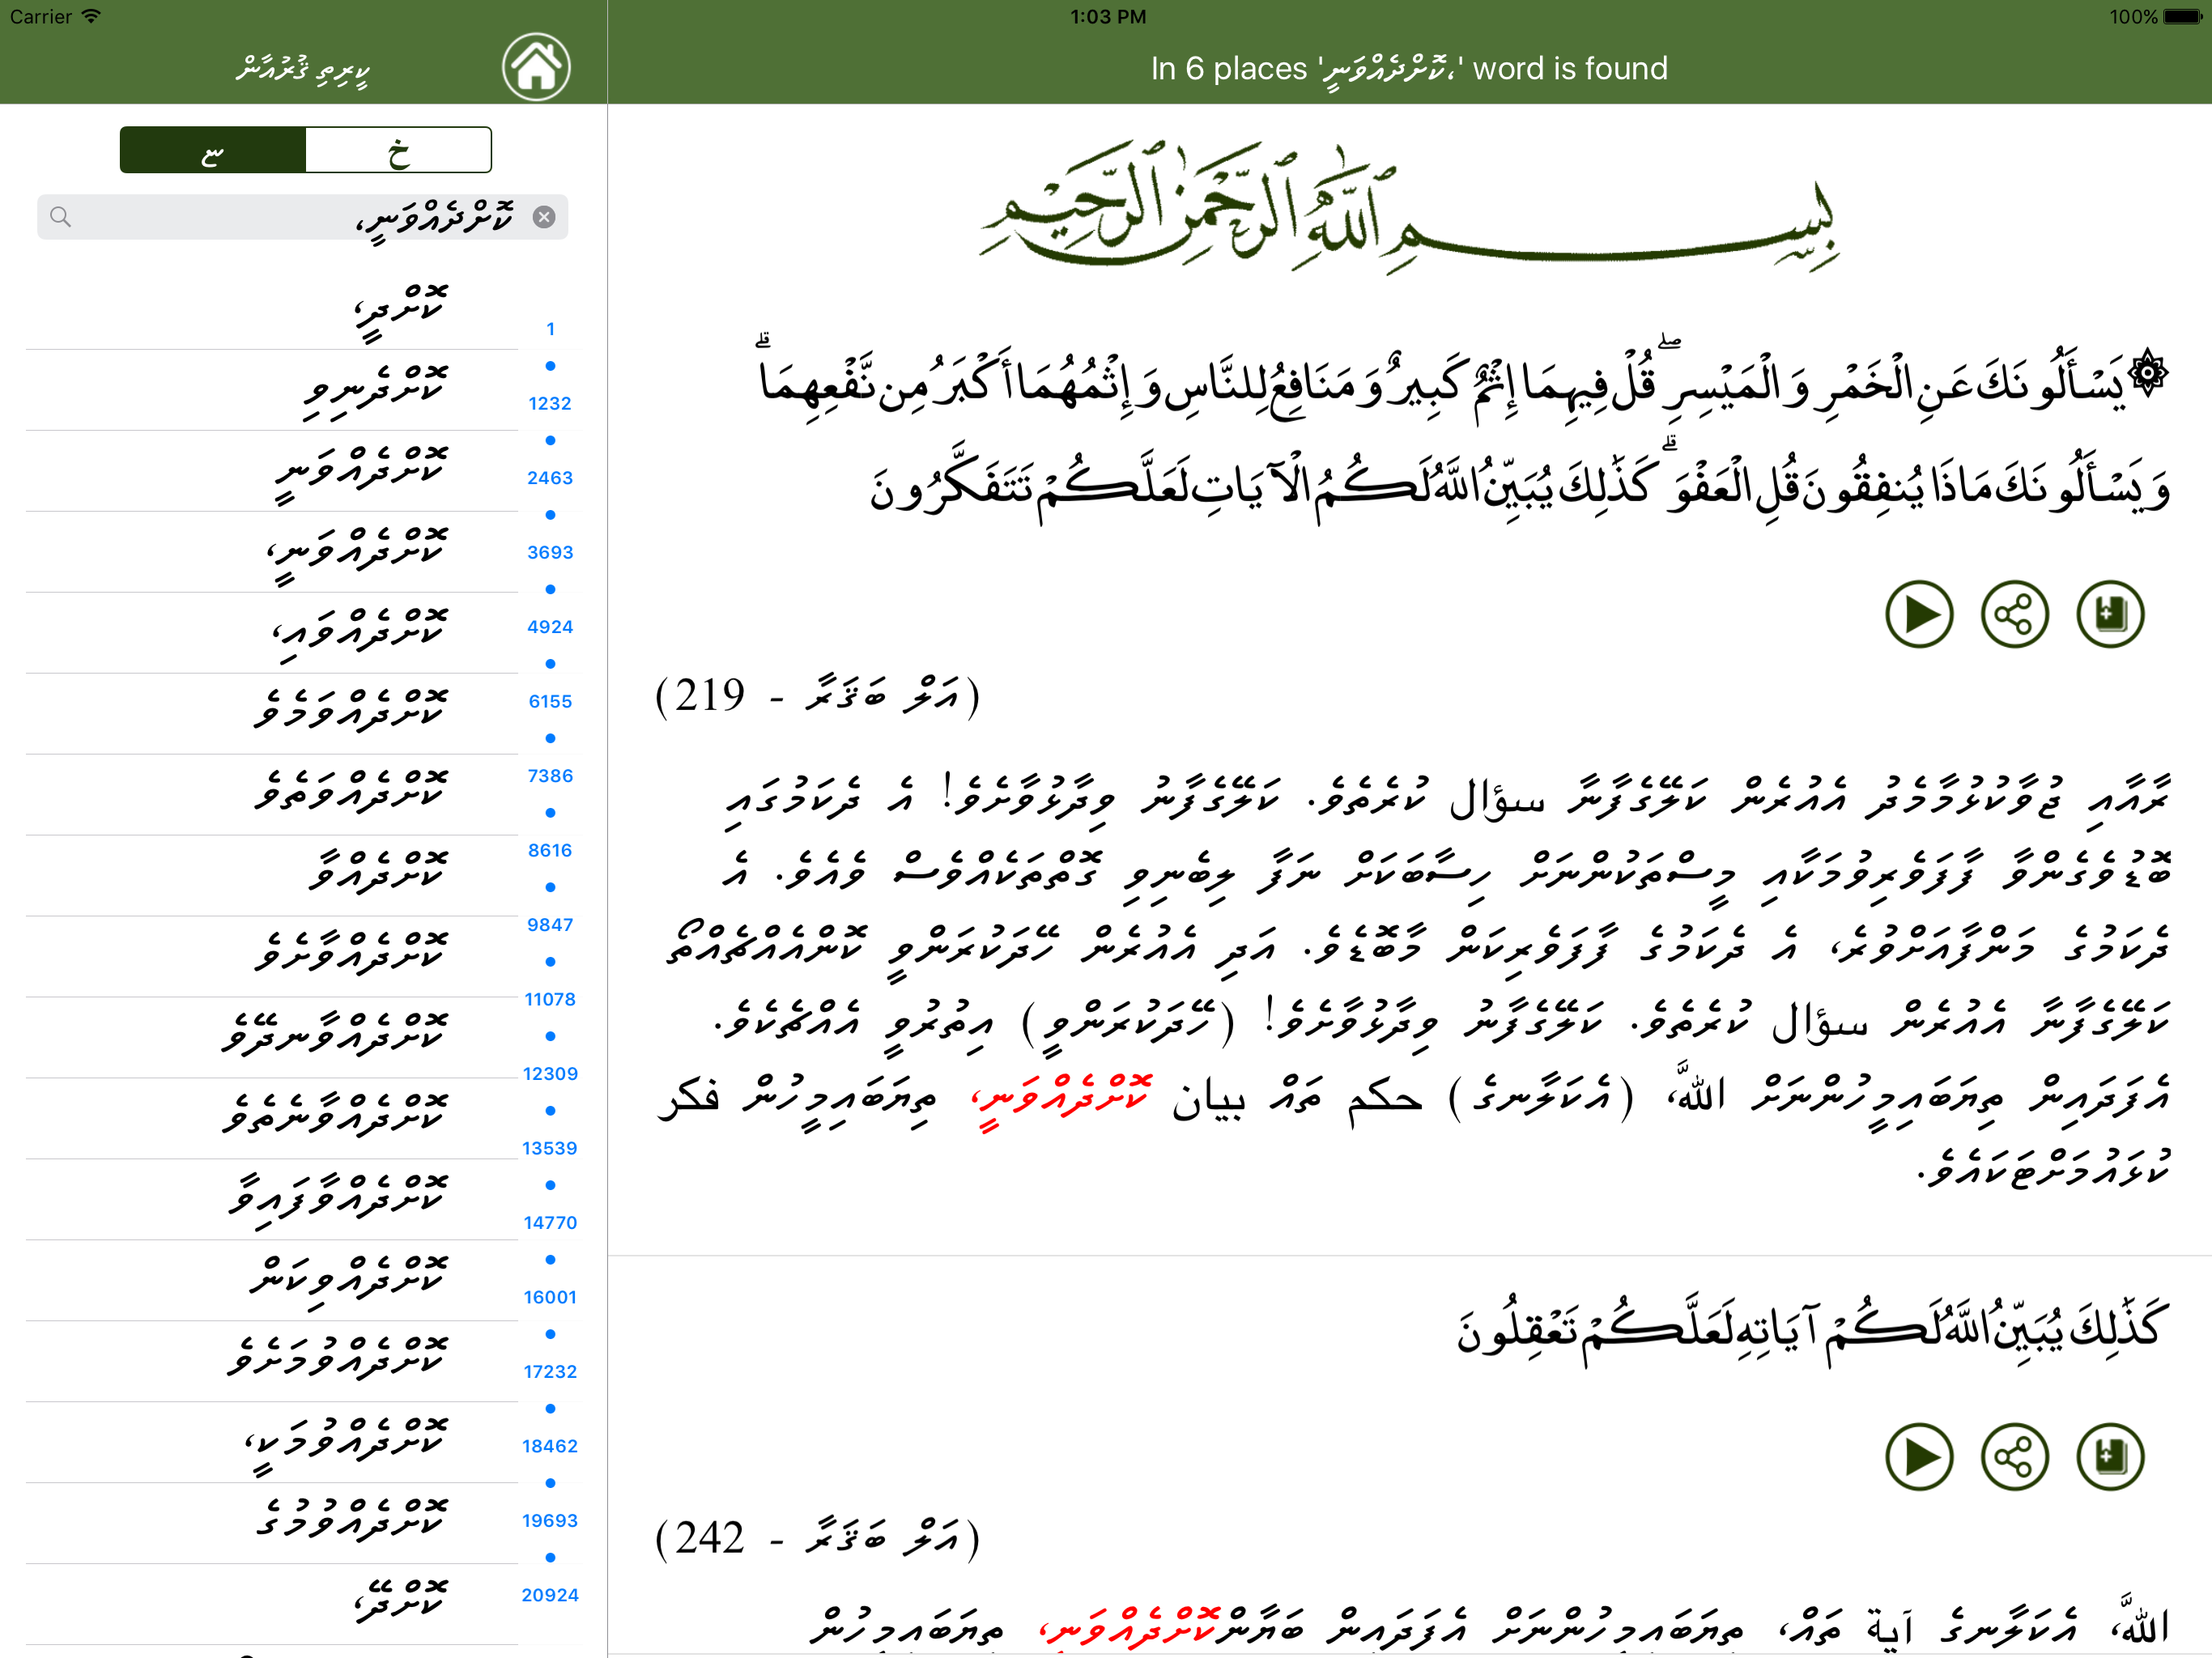Tap the Wi-Fi icon in status bar

[x=91, y=16]
